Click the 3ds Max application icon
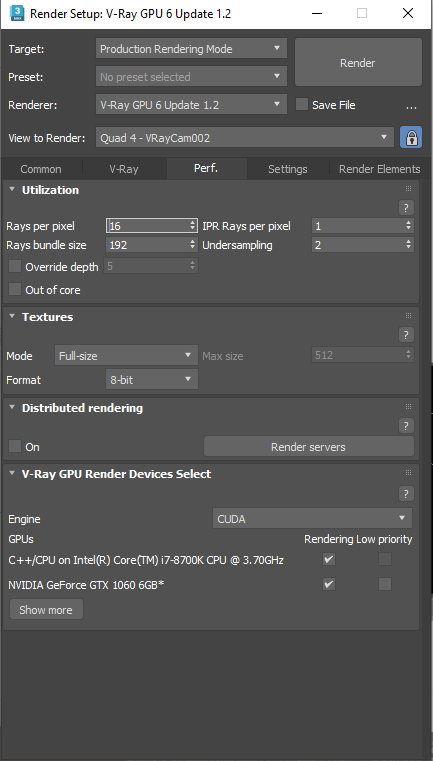Image resolution: width=433 pixels, height=761 pixels. (17, 13)
